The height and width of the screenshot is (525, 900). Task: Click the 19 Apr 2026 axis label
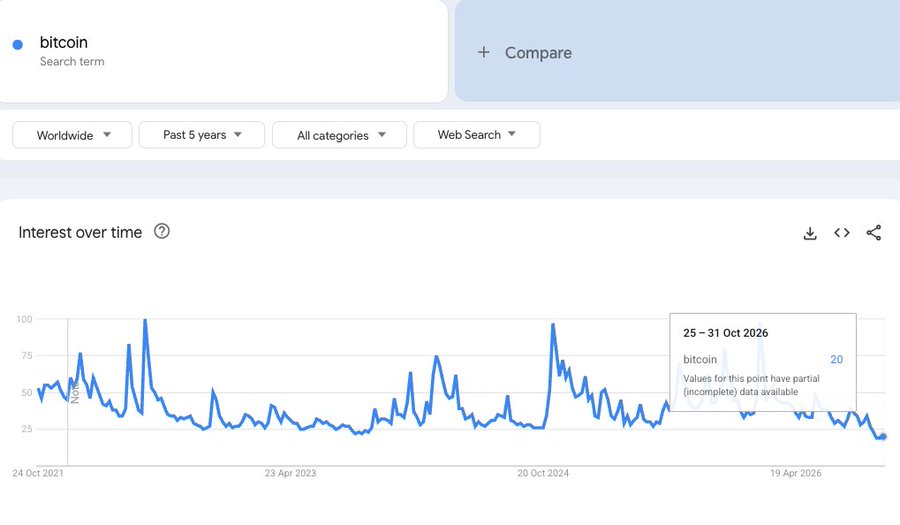[796, 473]
